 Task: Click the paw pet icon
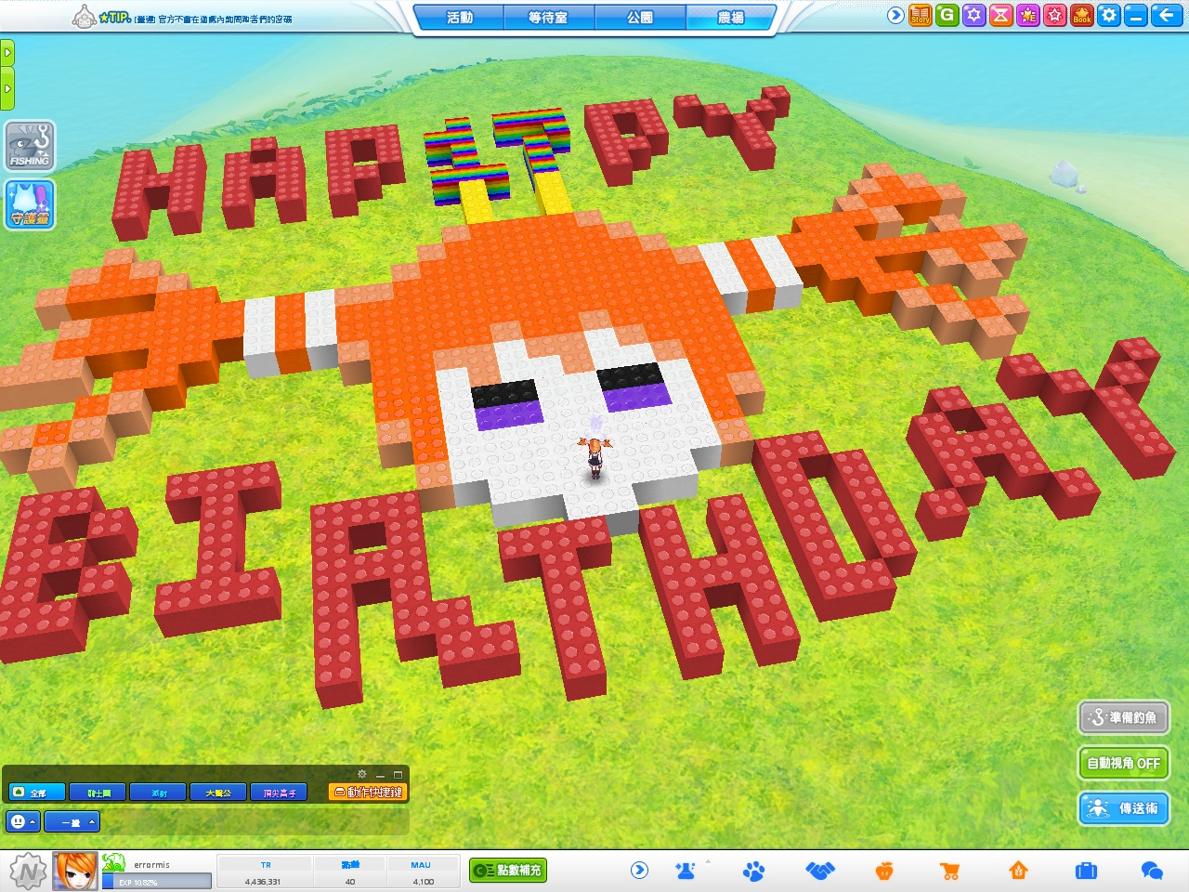coord(753,871)
